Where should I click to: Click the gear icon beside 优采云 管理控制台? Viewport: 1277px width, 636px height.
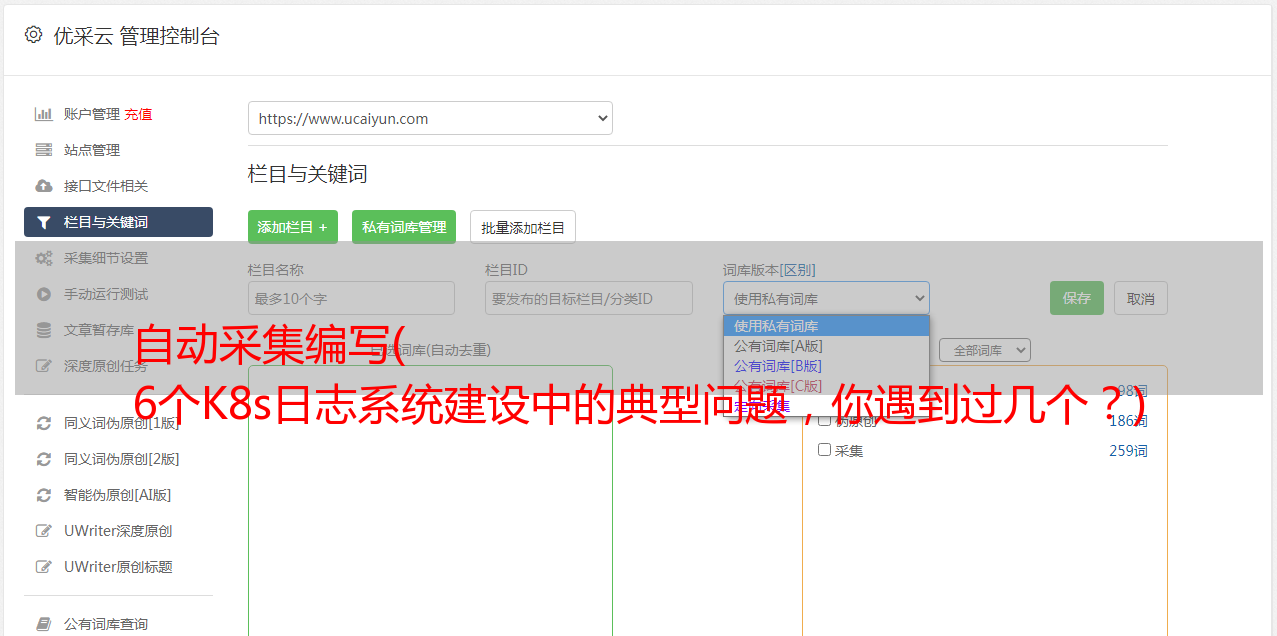click(33, 35)
